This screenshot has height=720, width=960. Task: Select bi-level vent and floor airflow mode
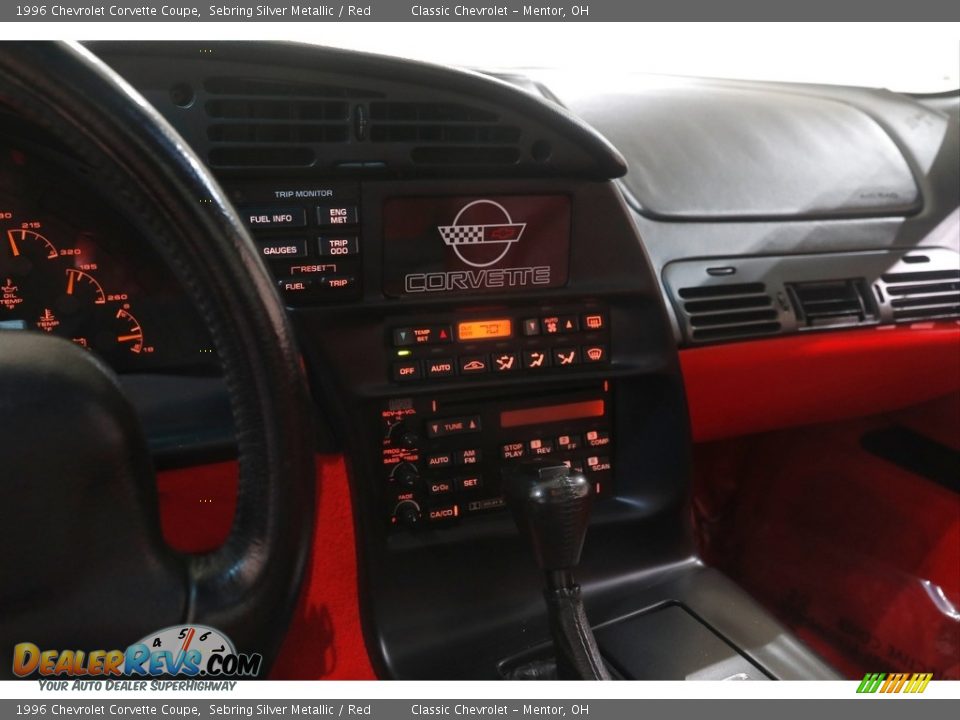(x=505, y=362)
